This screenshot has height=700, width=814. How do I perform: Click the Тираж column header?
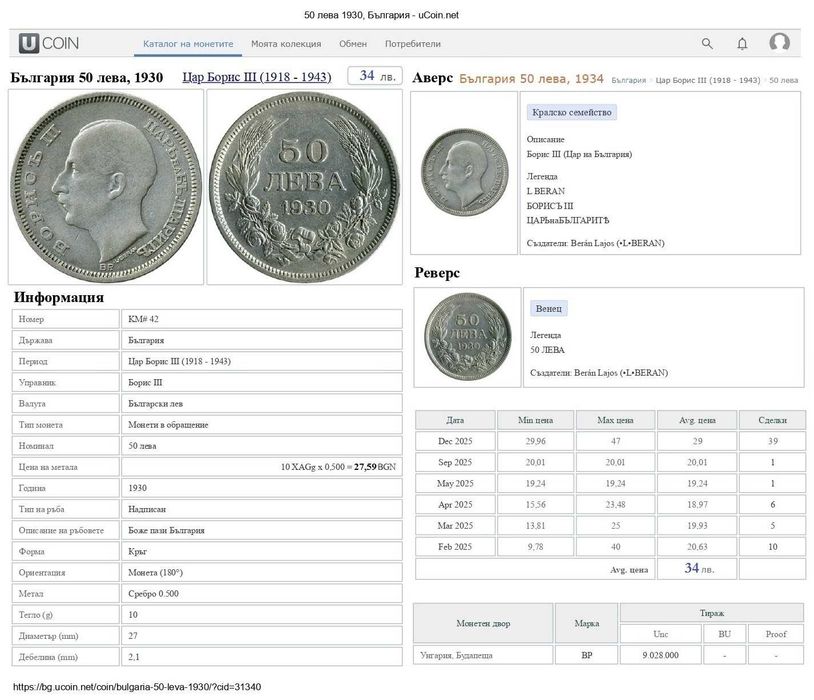pyautogui.click(x=712, y=613)
